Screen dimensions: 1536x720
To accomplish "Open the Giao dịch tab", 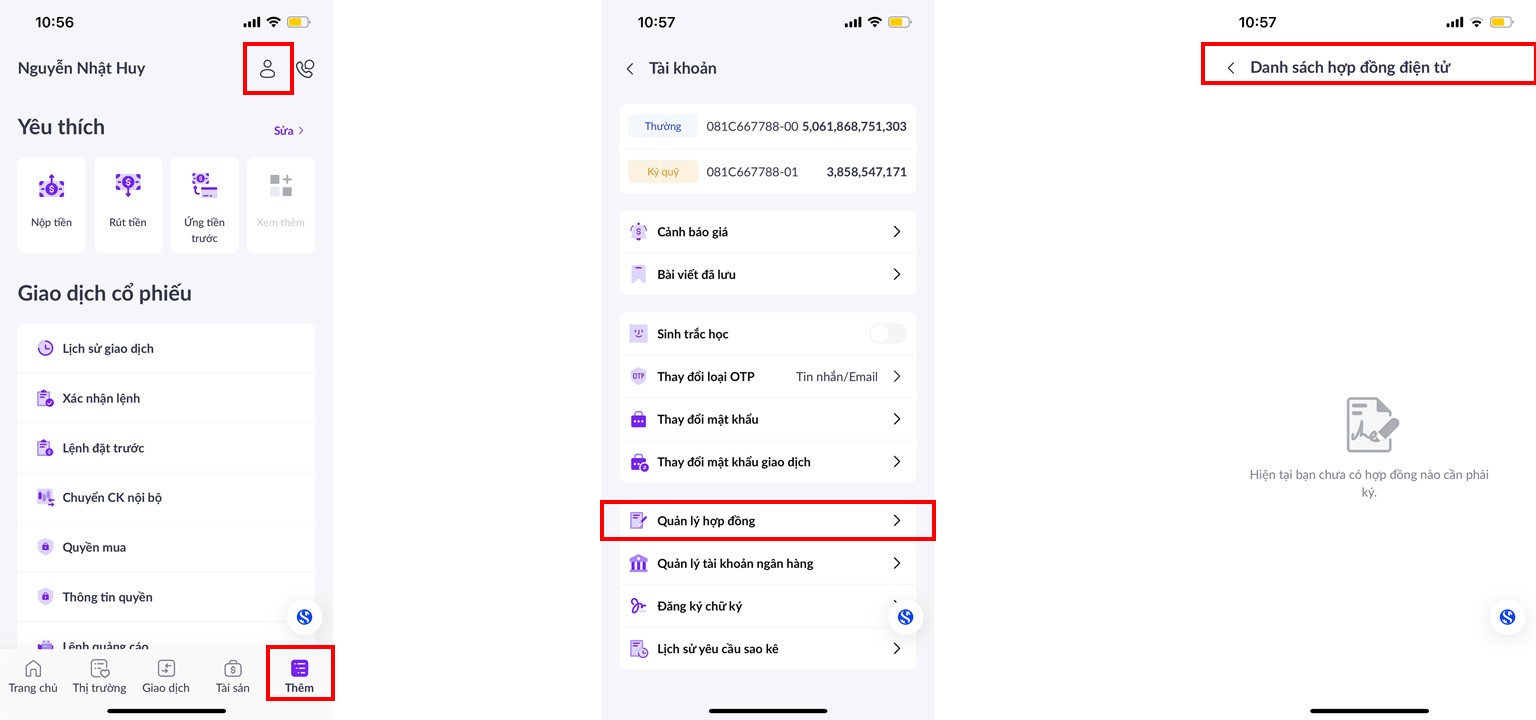I will click(166, 676).
